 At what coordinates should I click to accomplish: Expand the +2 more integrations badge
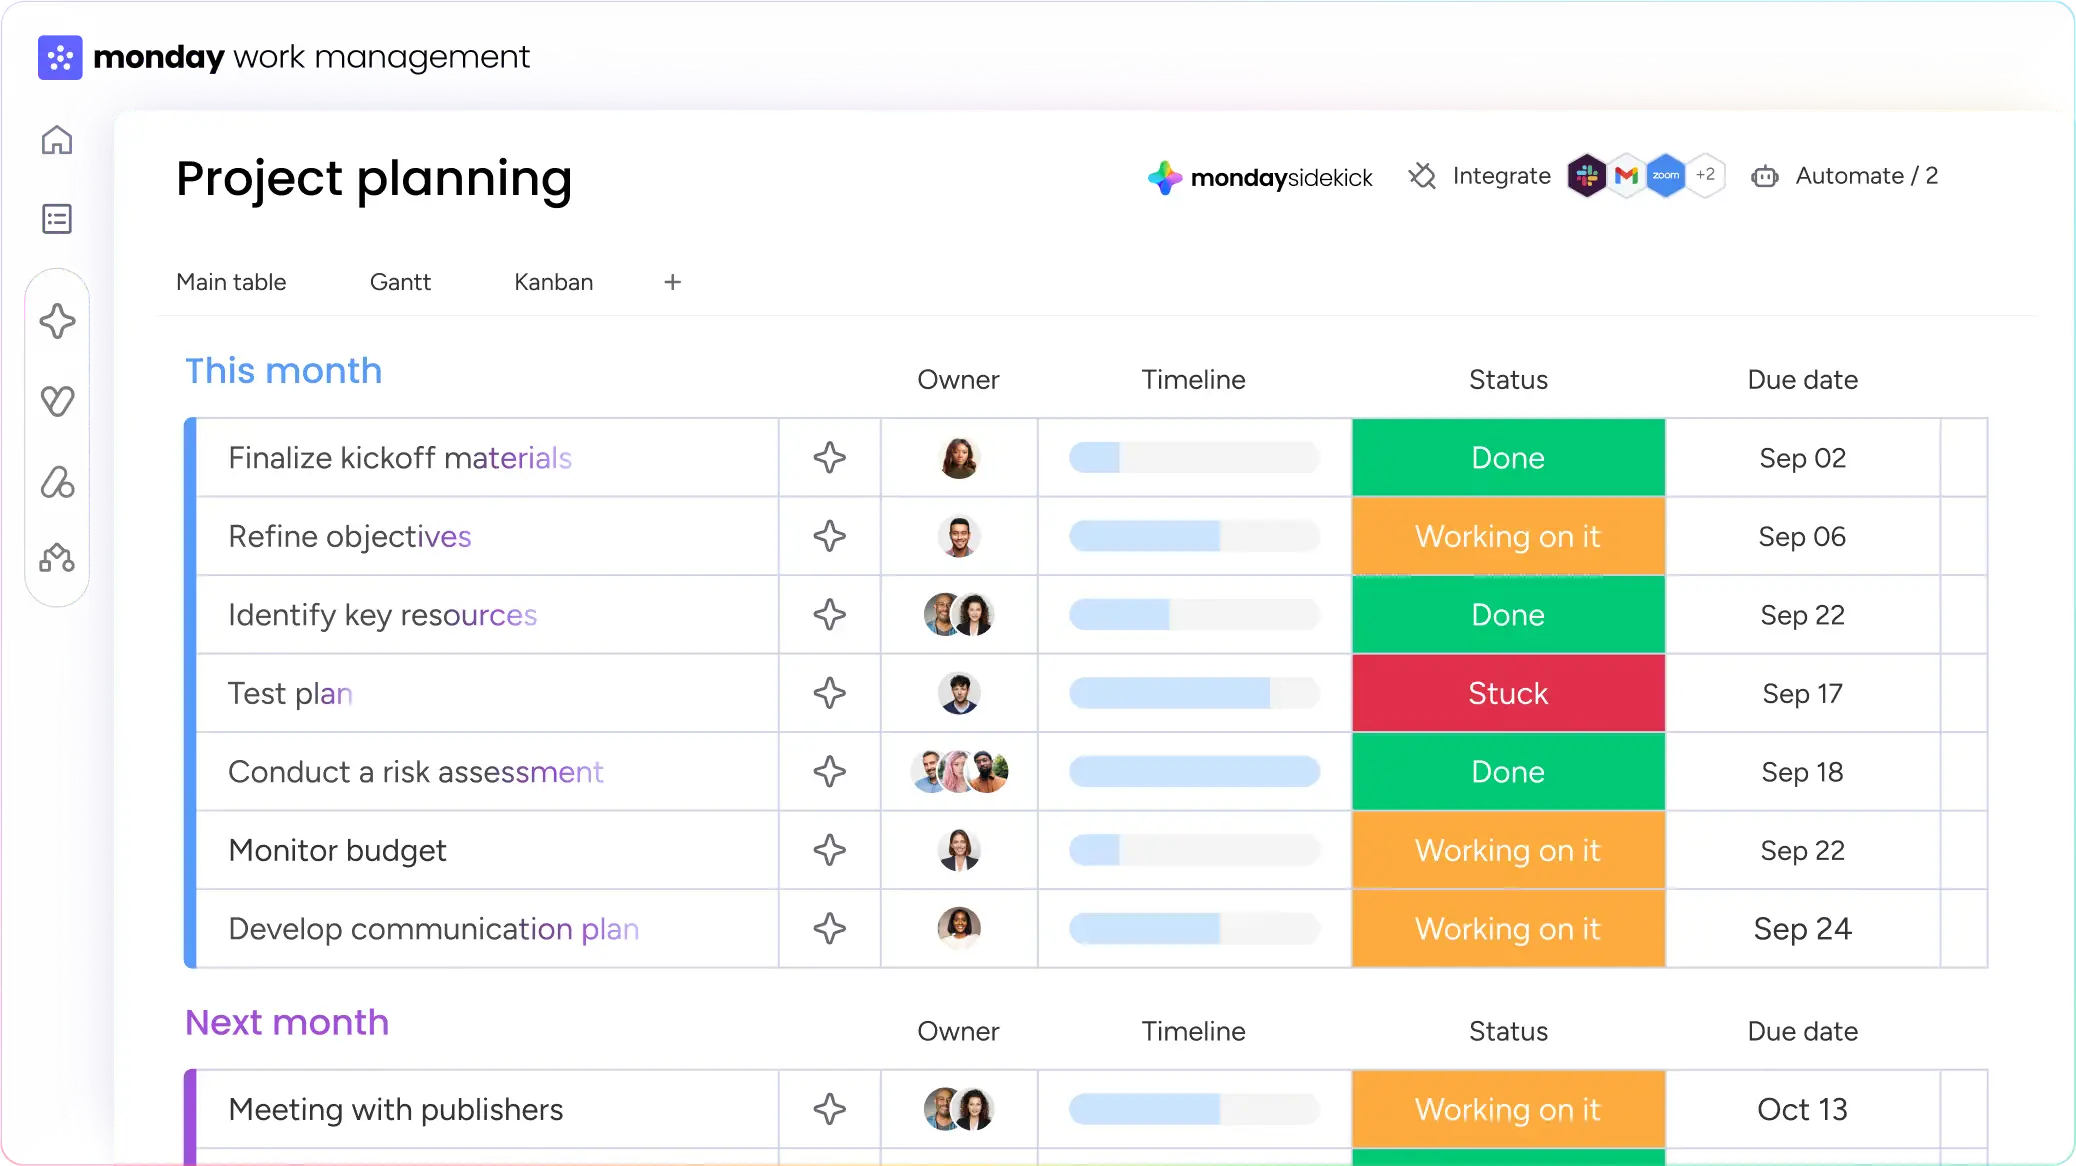[x=1706, y=175]
